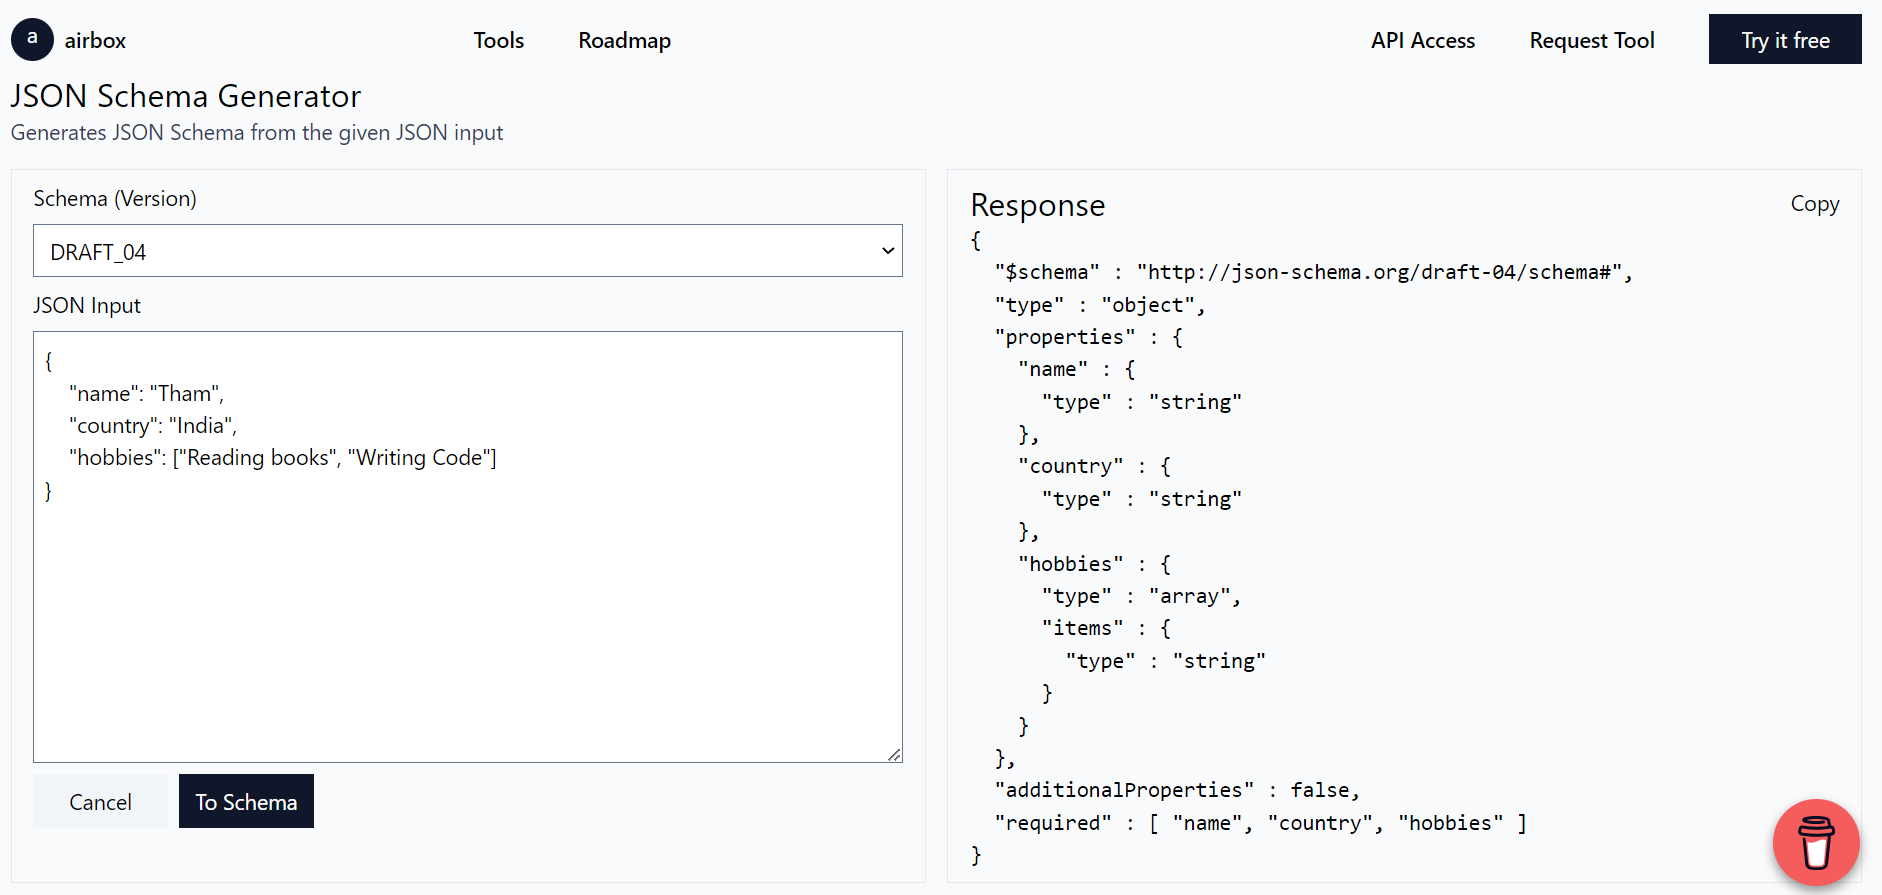Click the airbox circular logo icon

(x=32, y=40)
